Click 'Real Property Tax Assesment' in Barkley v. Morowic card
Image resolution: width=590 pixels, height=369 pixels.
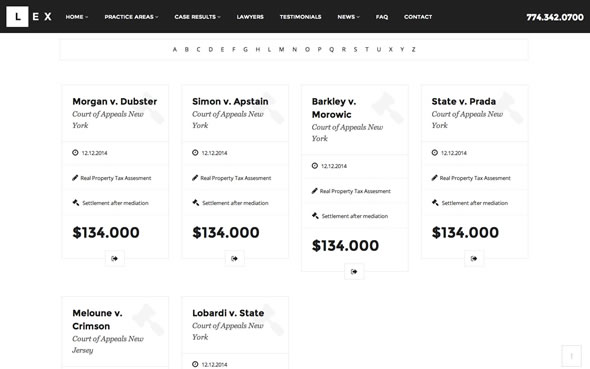pos(355,191)
